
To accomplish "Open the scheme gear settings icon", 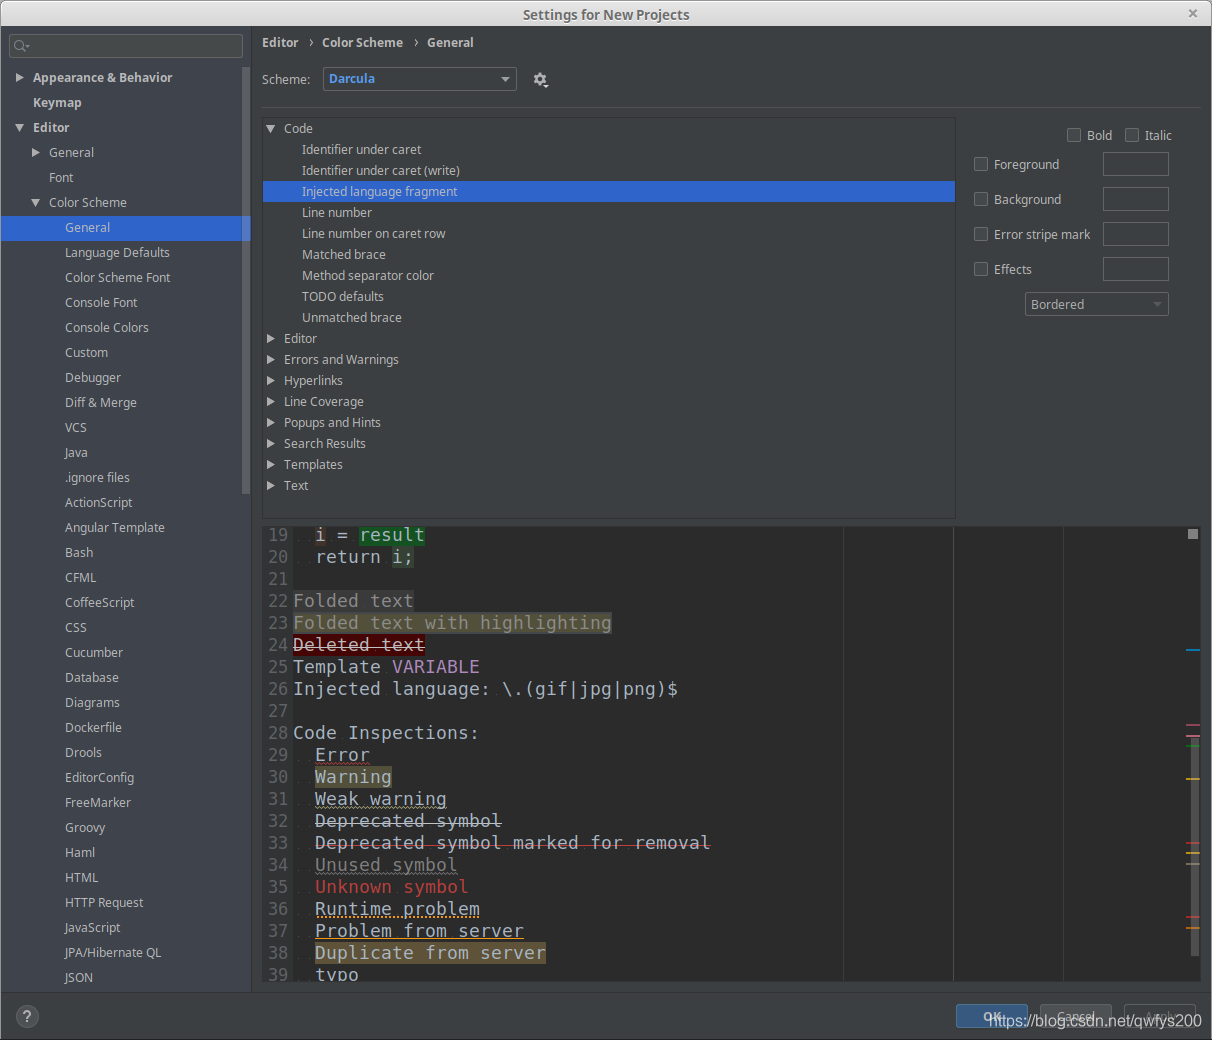I will pos(540,80).
